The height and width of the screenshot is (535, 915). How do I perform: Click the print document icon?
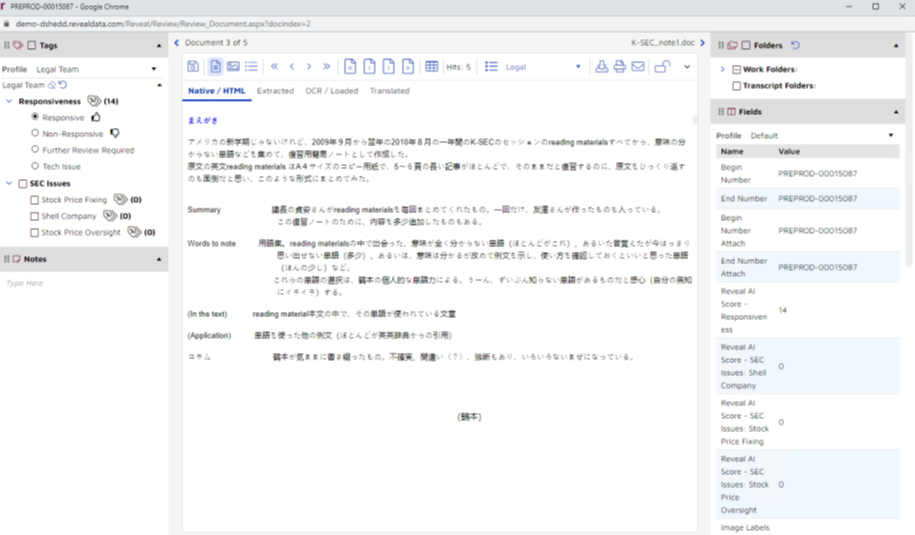tap(619, 67)
